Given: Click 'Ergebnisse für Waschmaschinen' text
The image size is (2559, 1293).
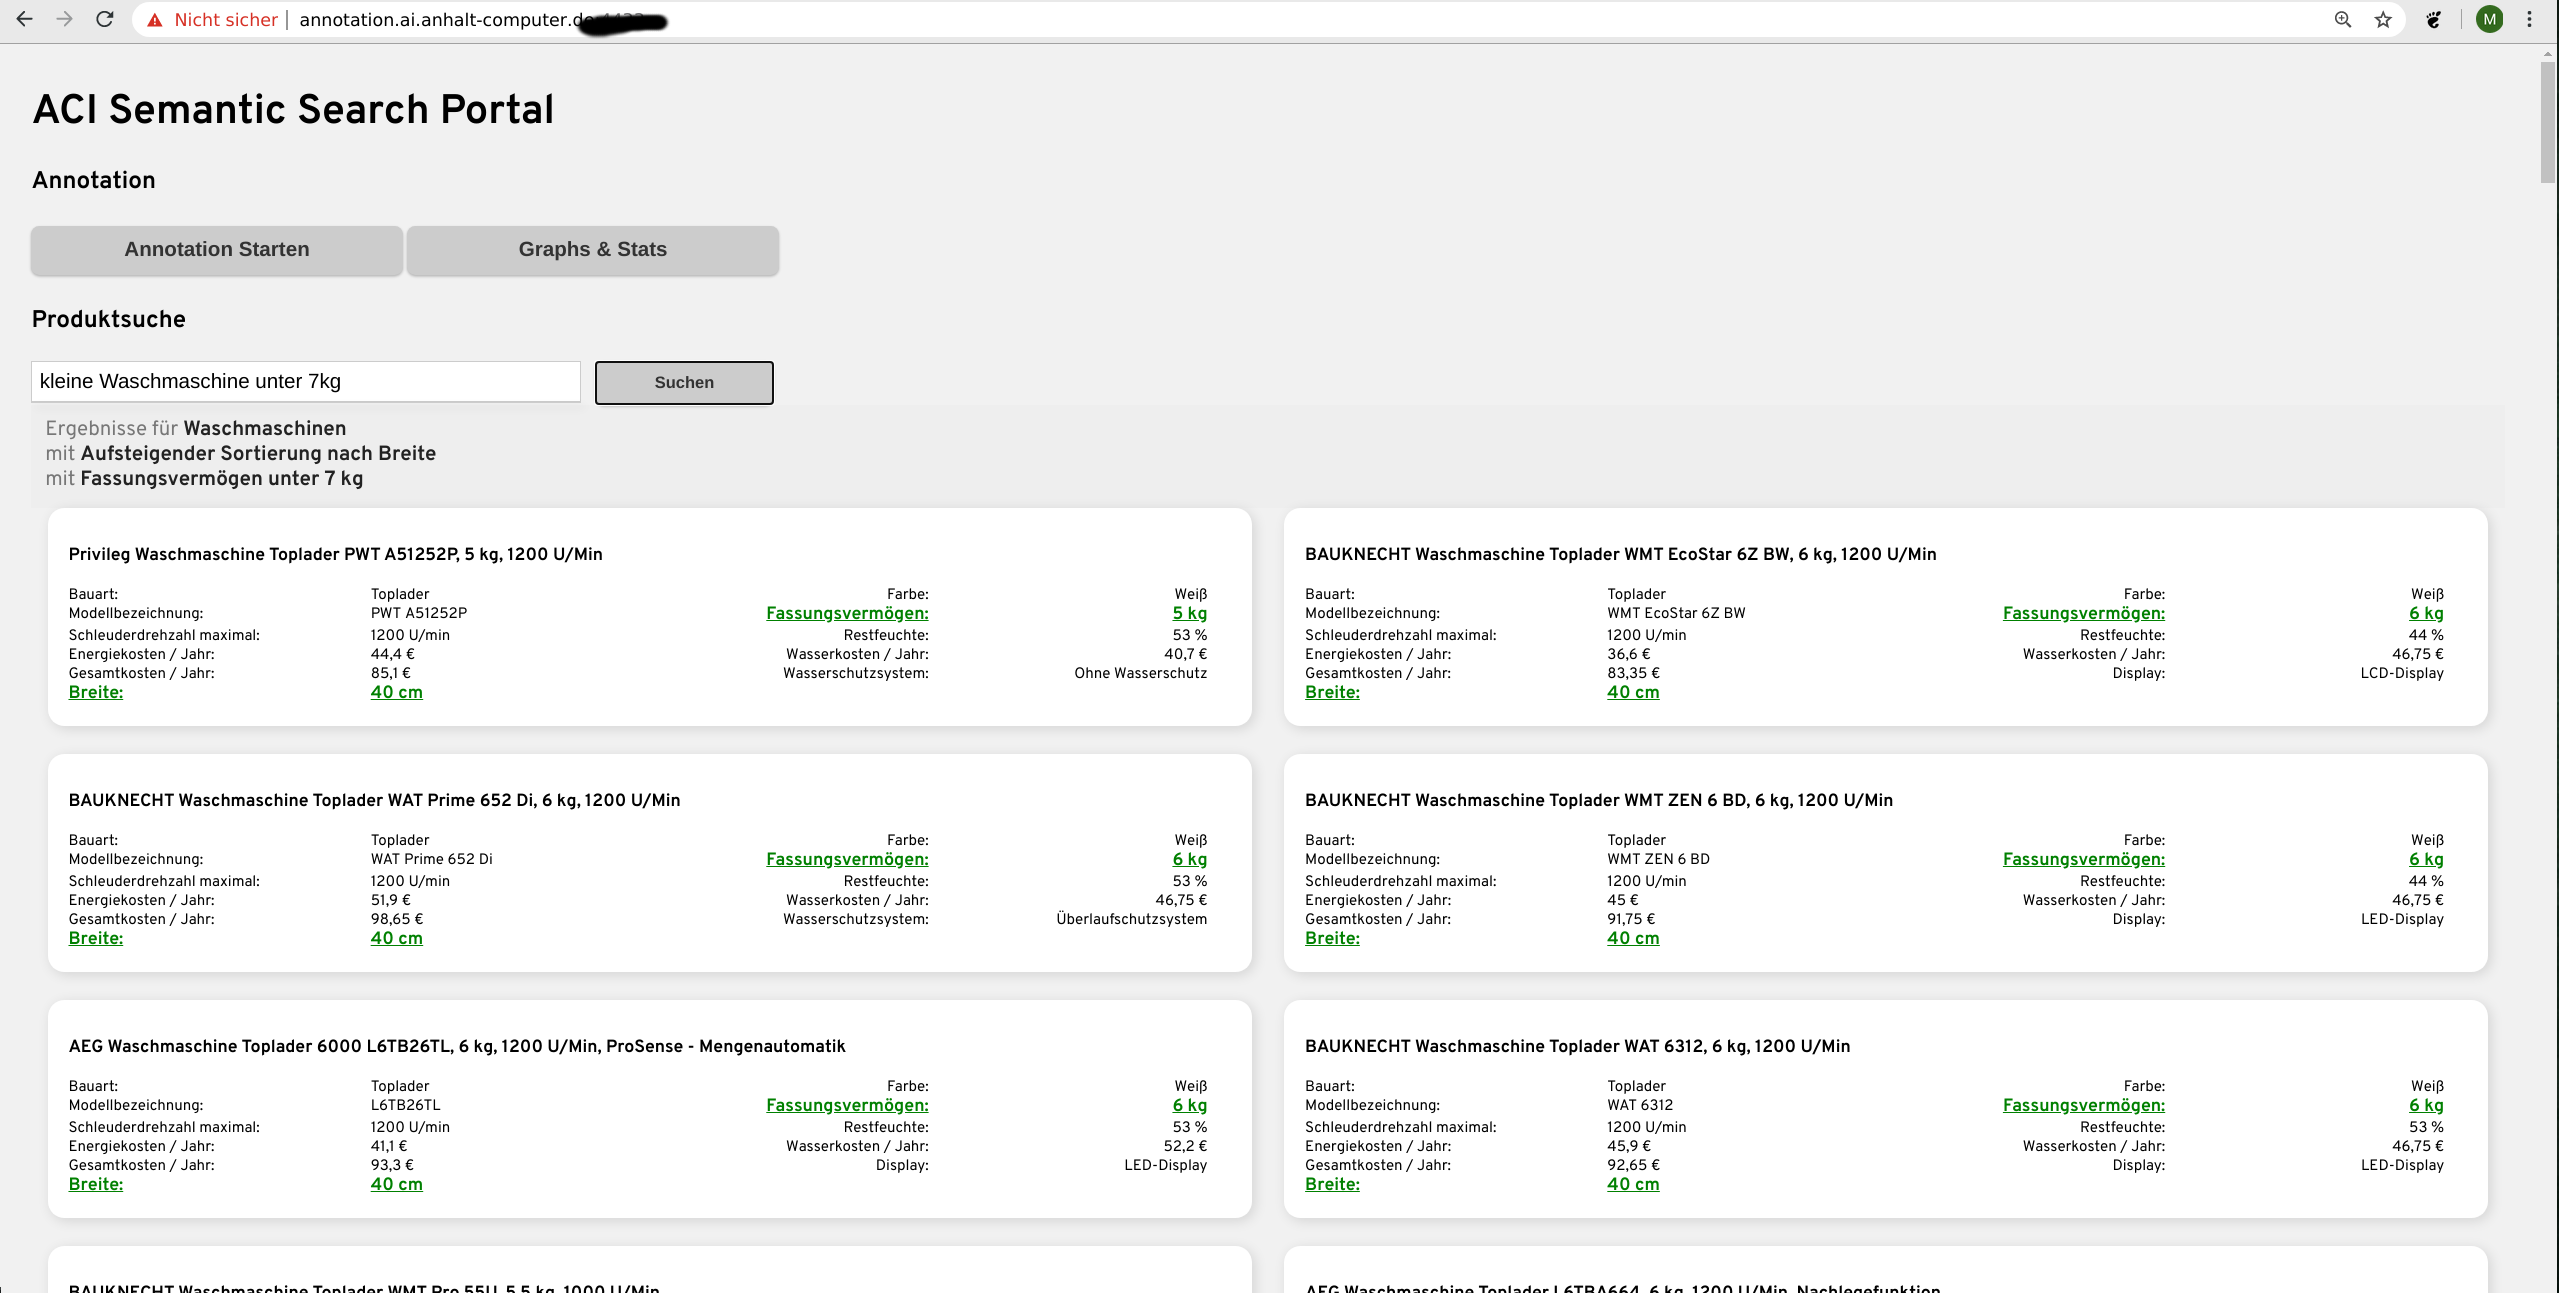Looking at the screenshot, I should 196,429.
